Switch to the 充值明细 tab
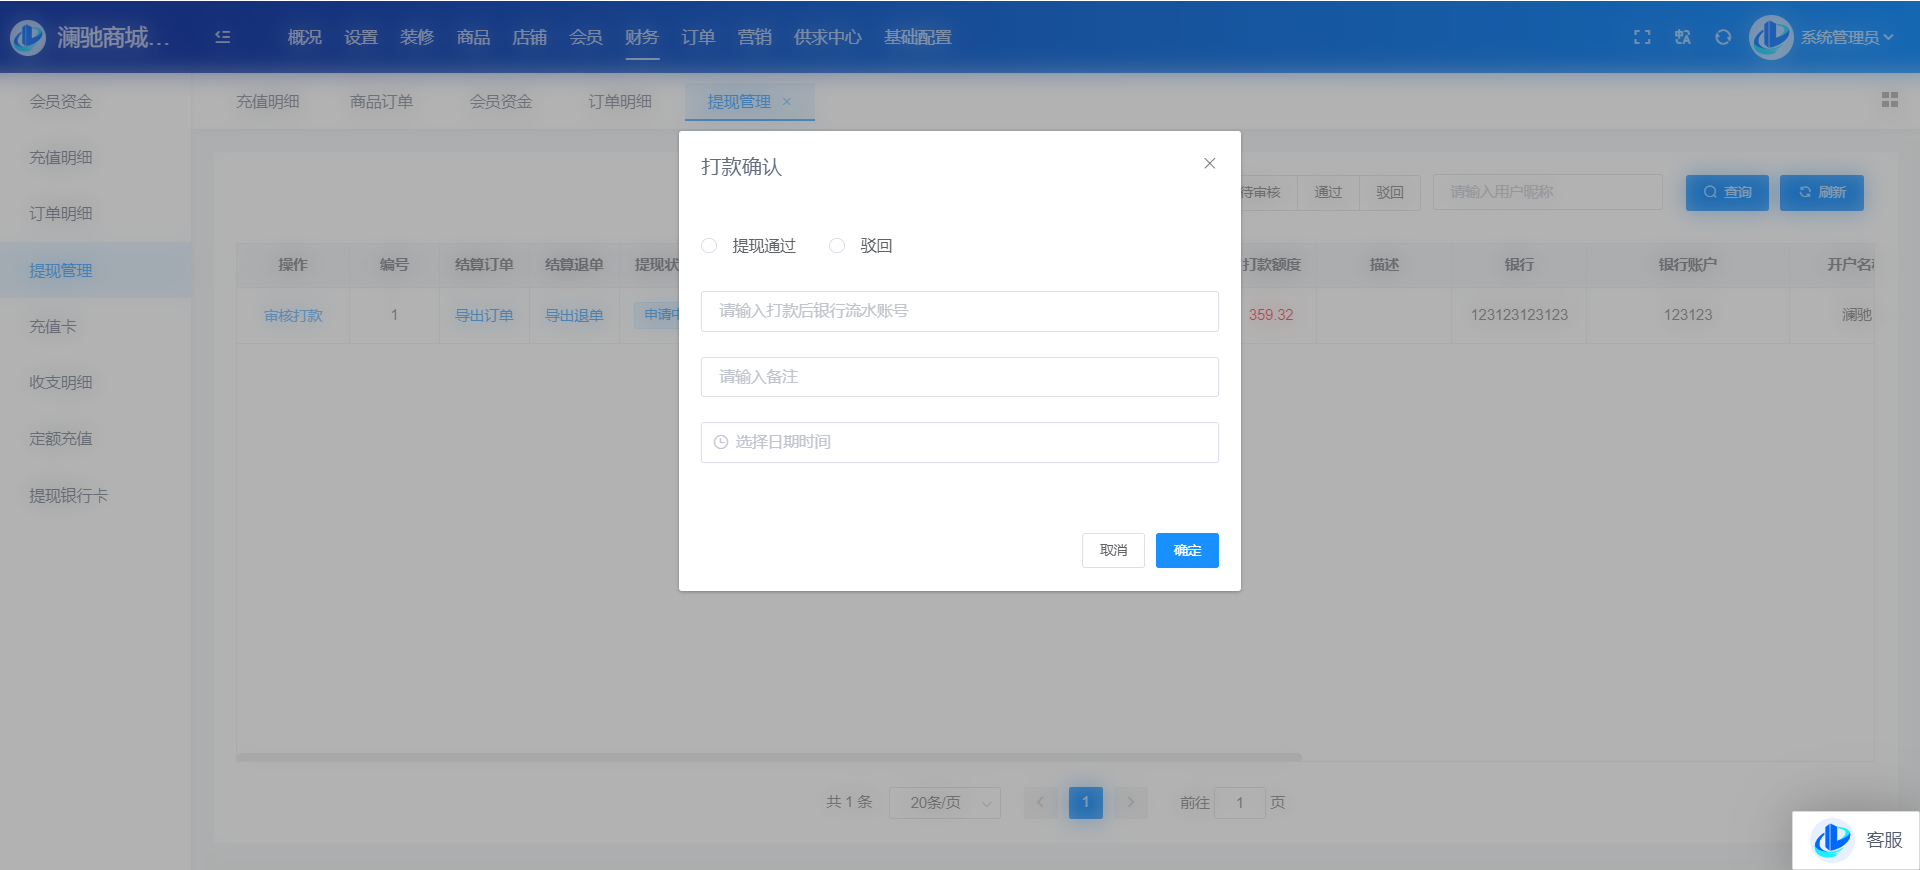Image resolution: width=1920 pixels, height=870 pixels. click(267, 102)
